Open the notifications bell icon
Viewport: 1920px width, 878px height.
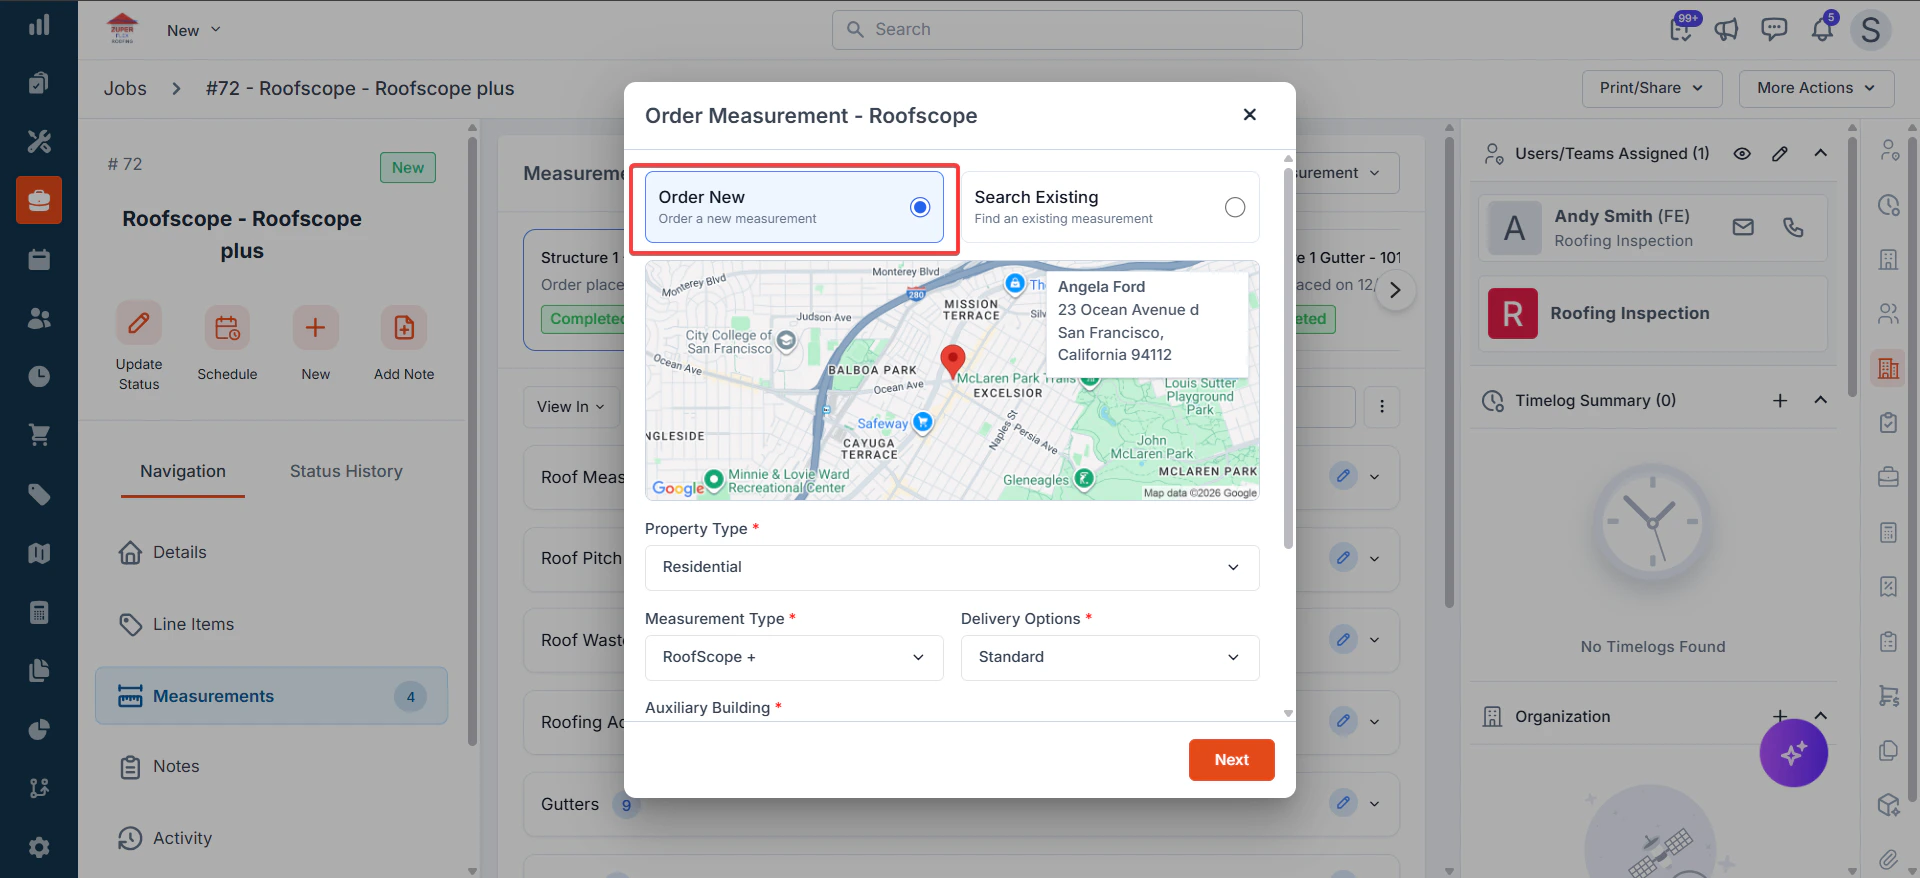click(1822, 29)
